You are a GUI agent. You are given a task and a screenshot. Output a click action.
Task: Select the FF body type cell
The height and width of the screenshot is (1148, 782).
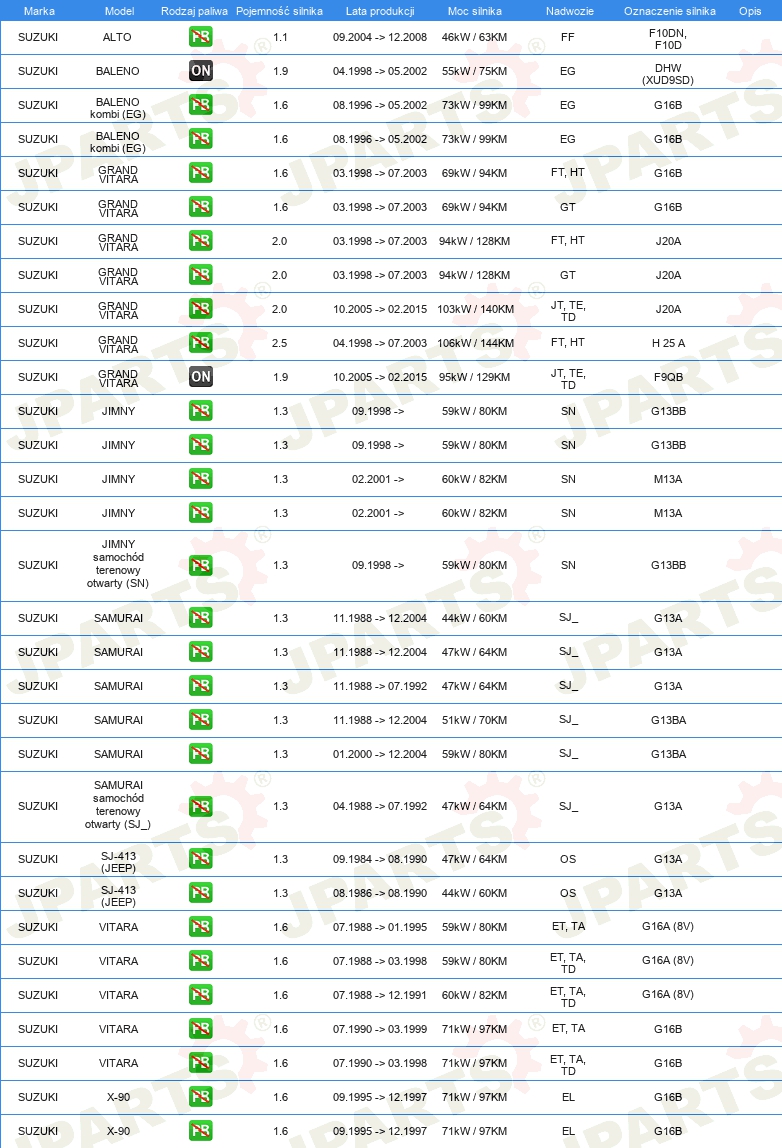click(x=567, y=37)
